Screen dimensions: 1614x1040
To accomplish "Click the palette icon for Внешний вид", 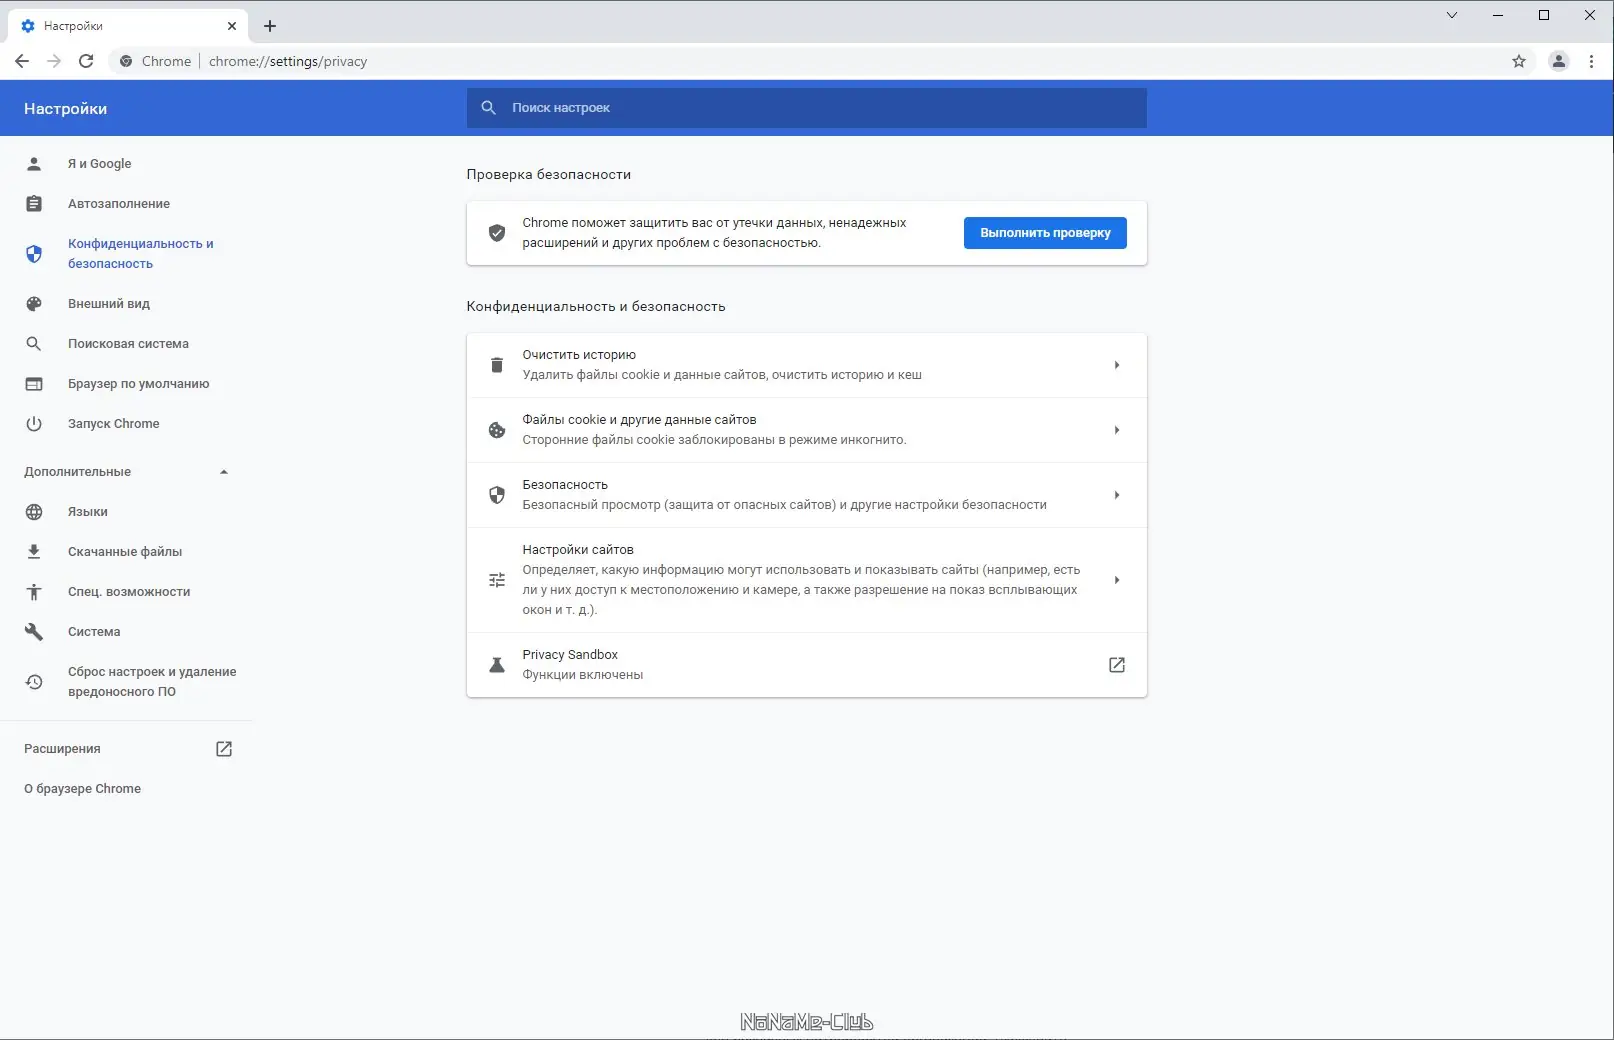I will click(34, 303).
